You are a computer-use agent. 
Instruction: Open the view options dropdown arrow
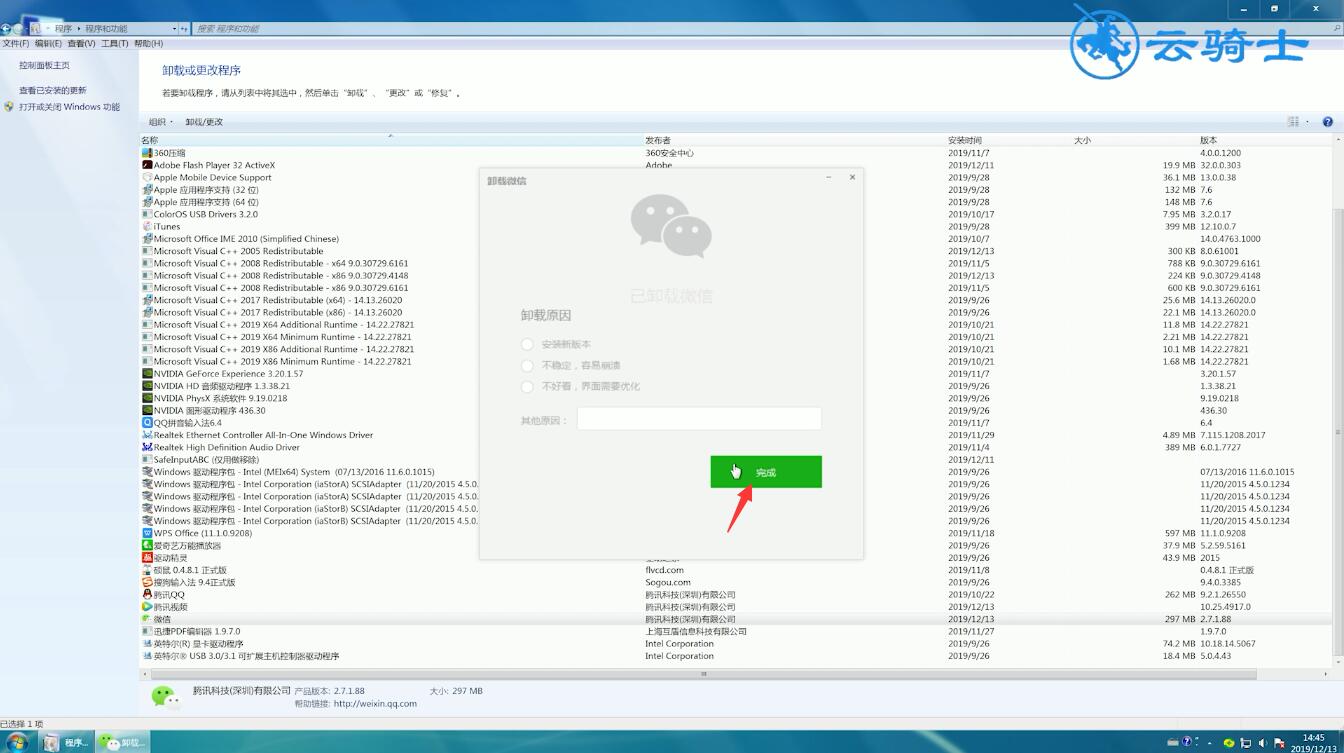pos(1307,122)
